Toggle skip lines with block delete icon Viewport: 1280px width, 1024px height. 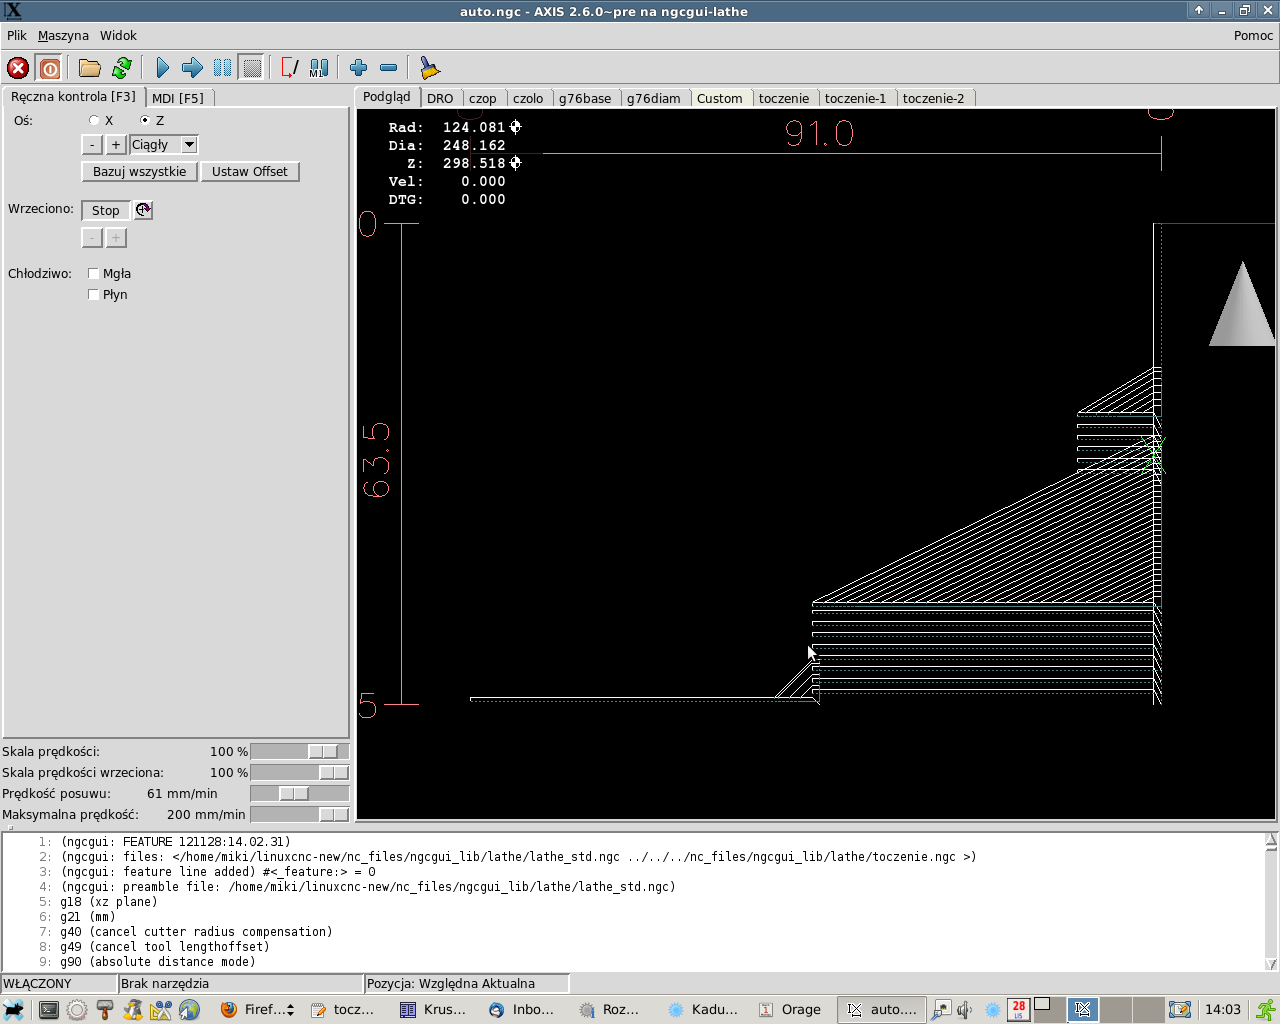tap(289, 68)
